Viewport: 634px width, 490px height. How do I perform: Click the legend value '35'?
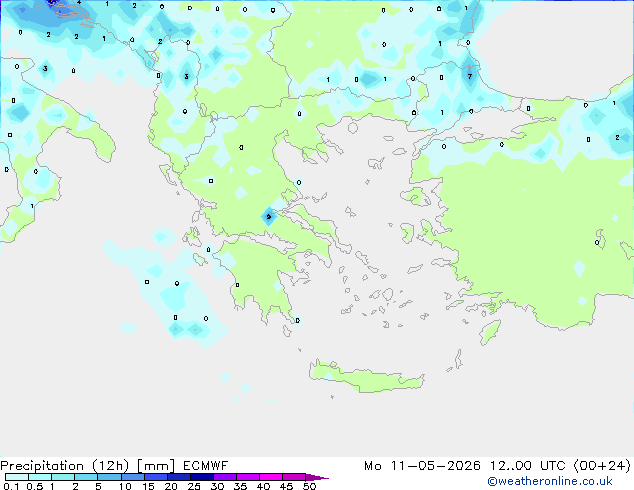click(241, 486)
